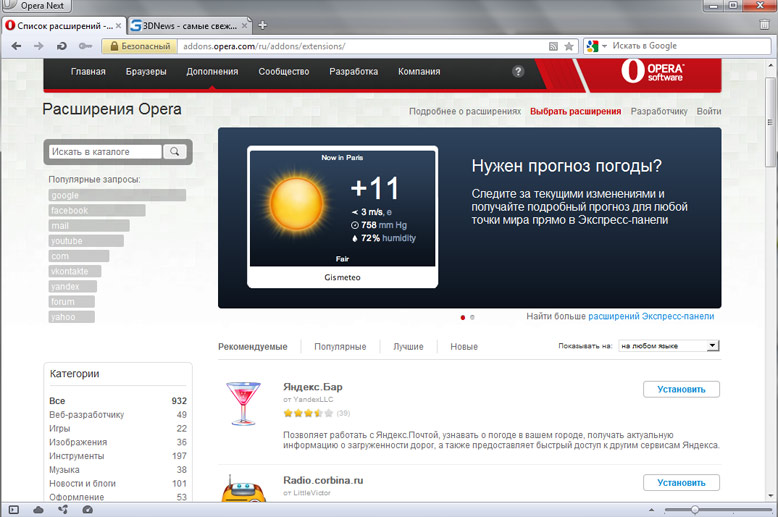Open the Opera Next menu button
Image resolution: width=778 pixels, height=517 pixels.
tap(38, 6)
